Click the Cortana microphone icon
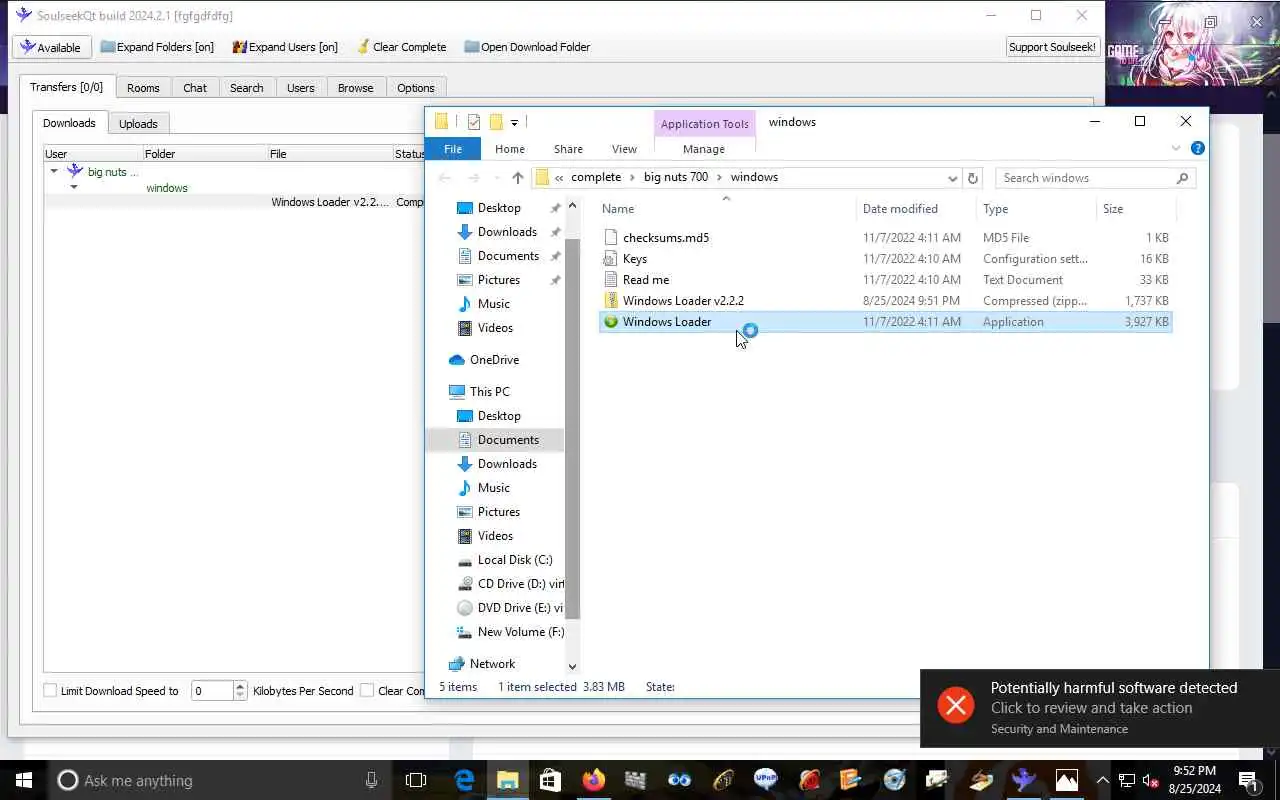 point(372,780)
